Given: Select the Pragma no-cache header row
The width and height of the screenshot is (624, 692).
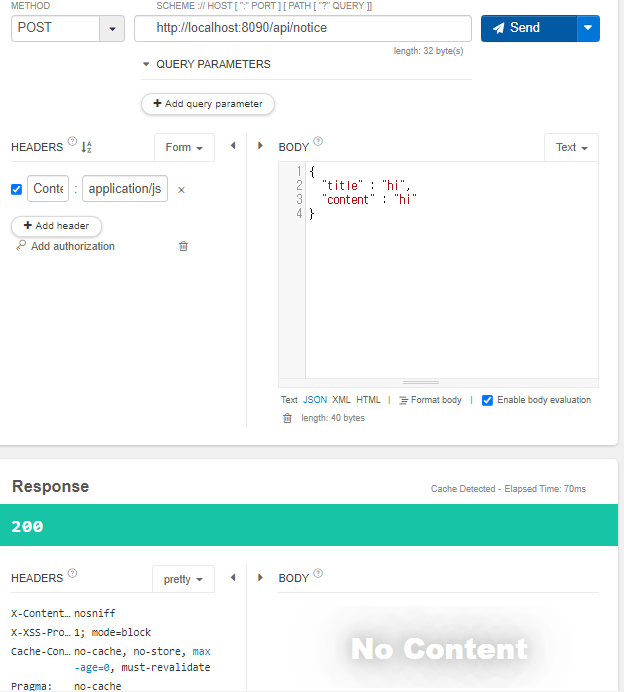Looking at the screenshot, I should coord(66,686).
